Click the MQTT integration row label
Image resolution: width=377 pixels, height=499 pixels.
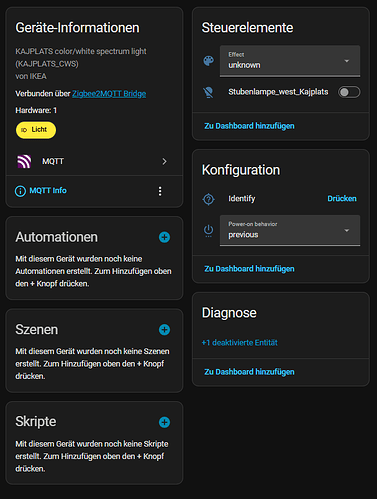[x=53, y=162]
